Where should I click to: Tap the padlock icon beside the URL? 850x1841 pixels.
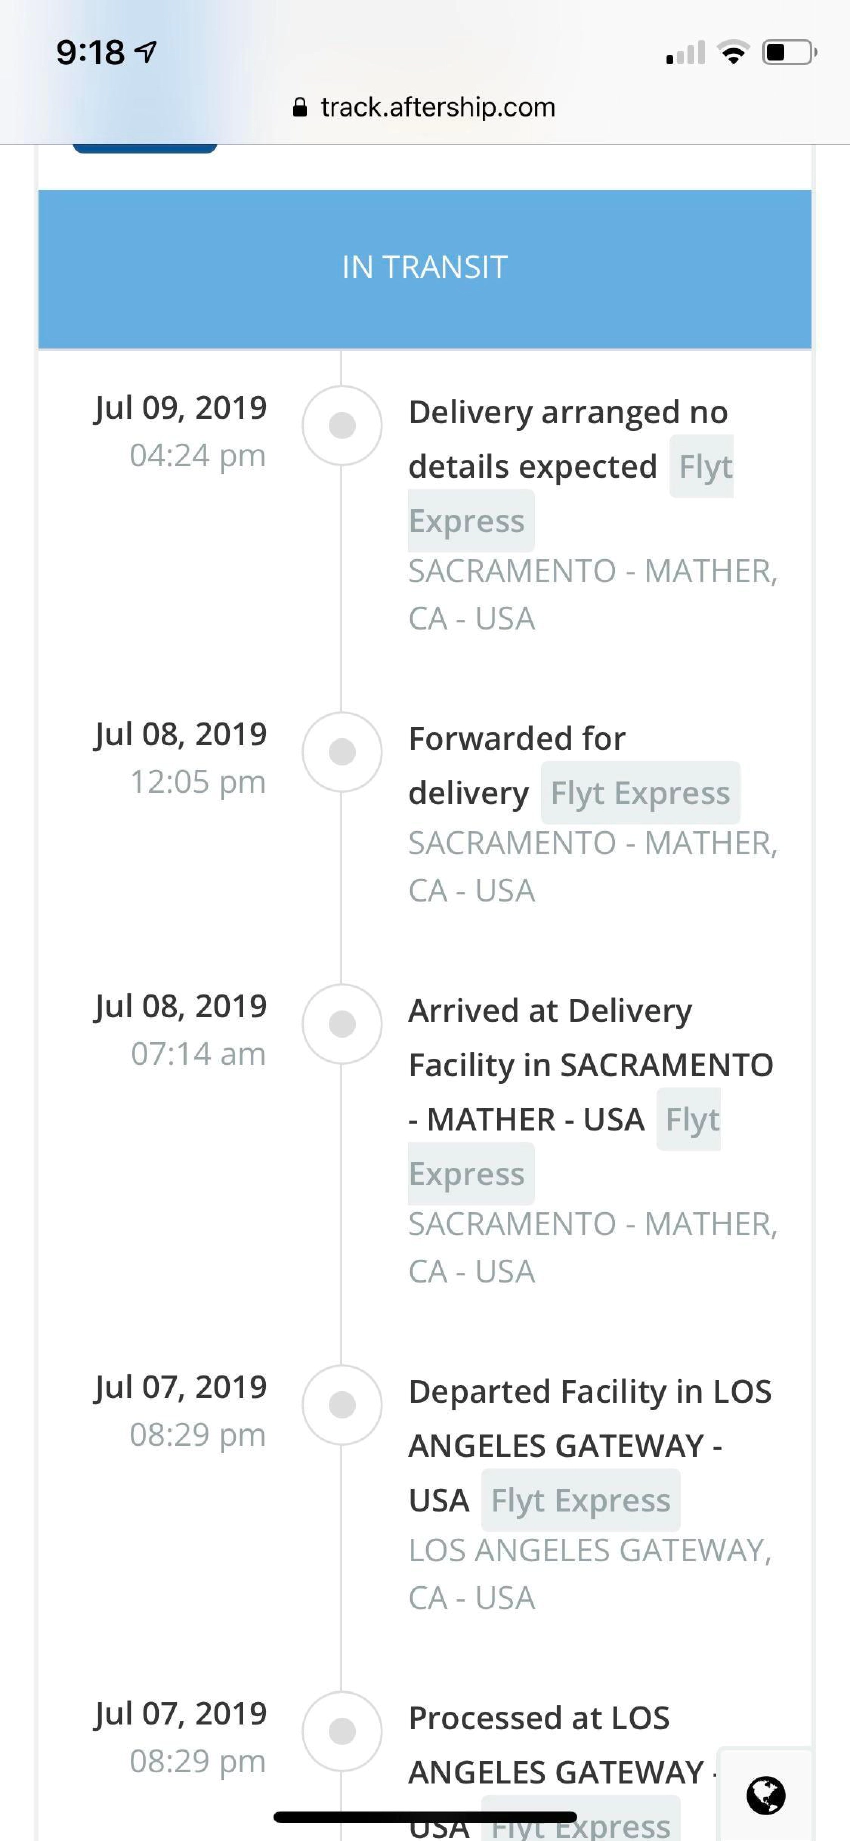pyautogui.click(x=299, y=108)
